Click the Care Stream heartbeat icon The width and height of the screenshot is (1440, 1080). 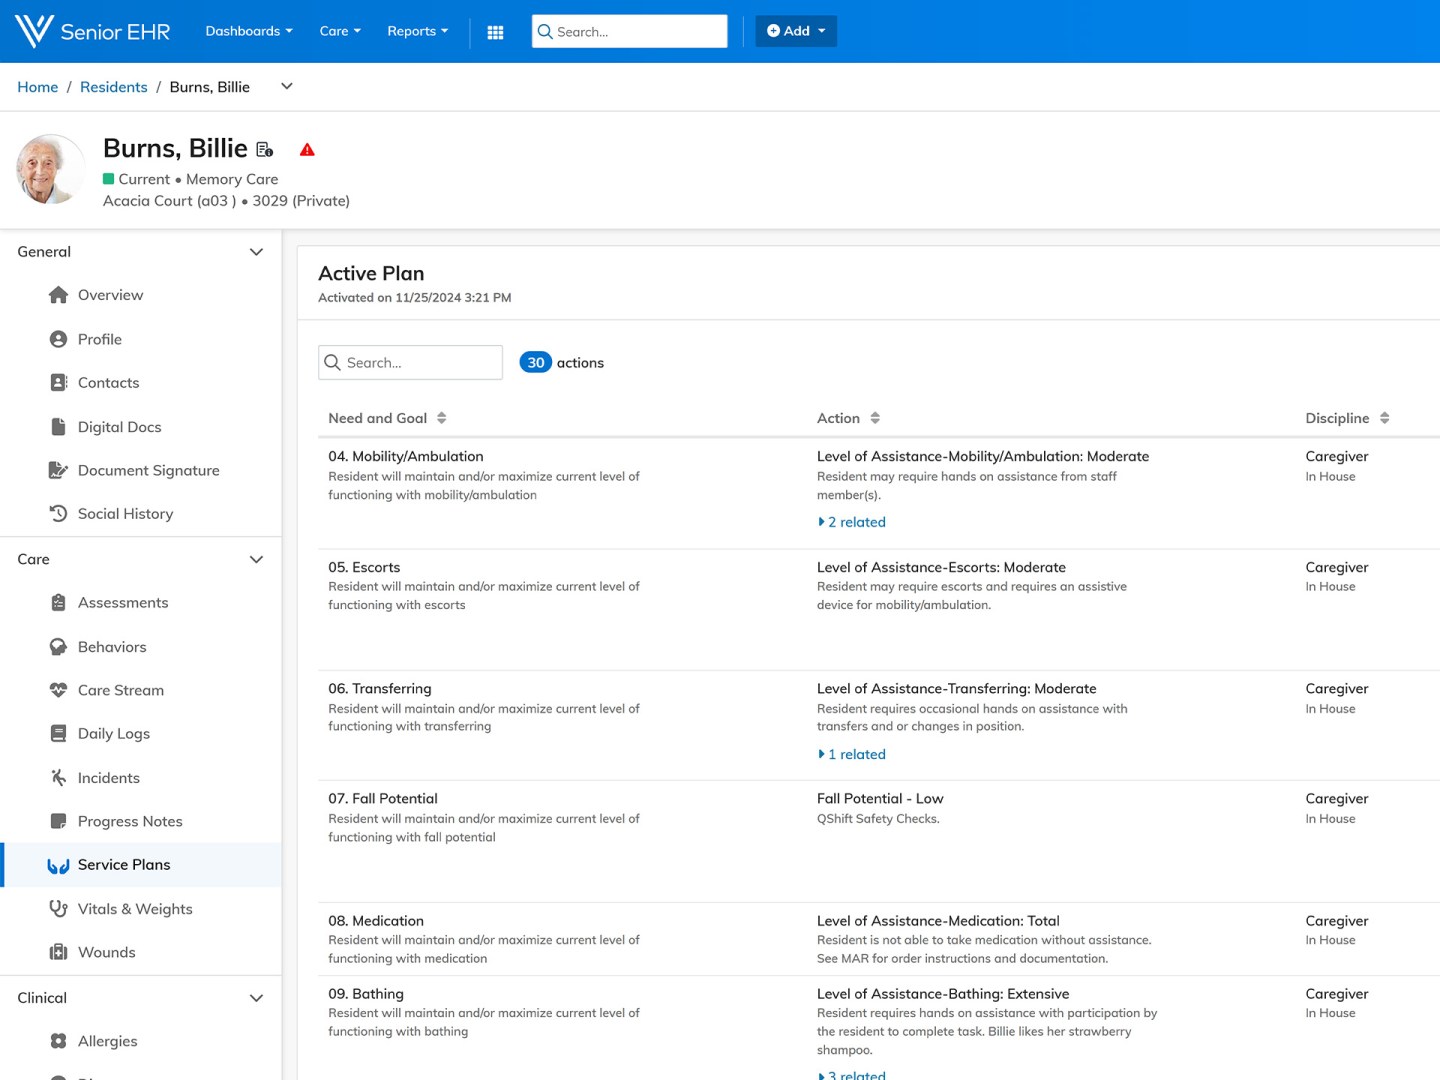59,690
